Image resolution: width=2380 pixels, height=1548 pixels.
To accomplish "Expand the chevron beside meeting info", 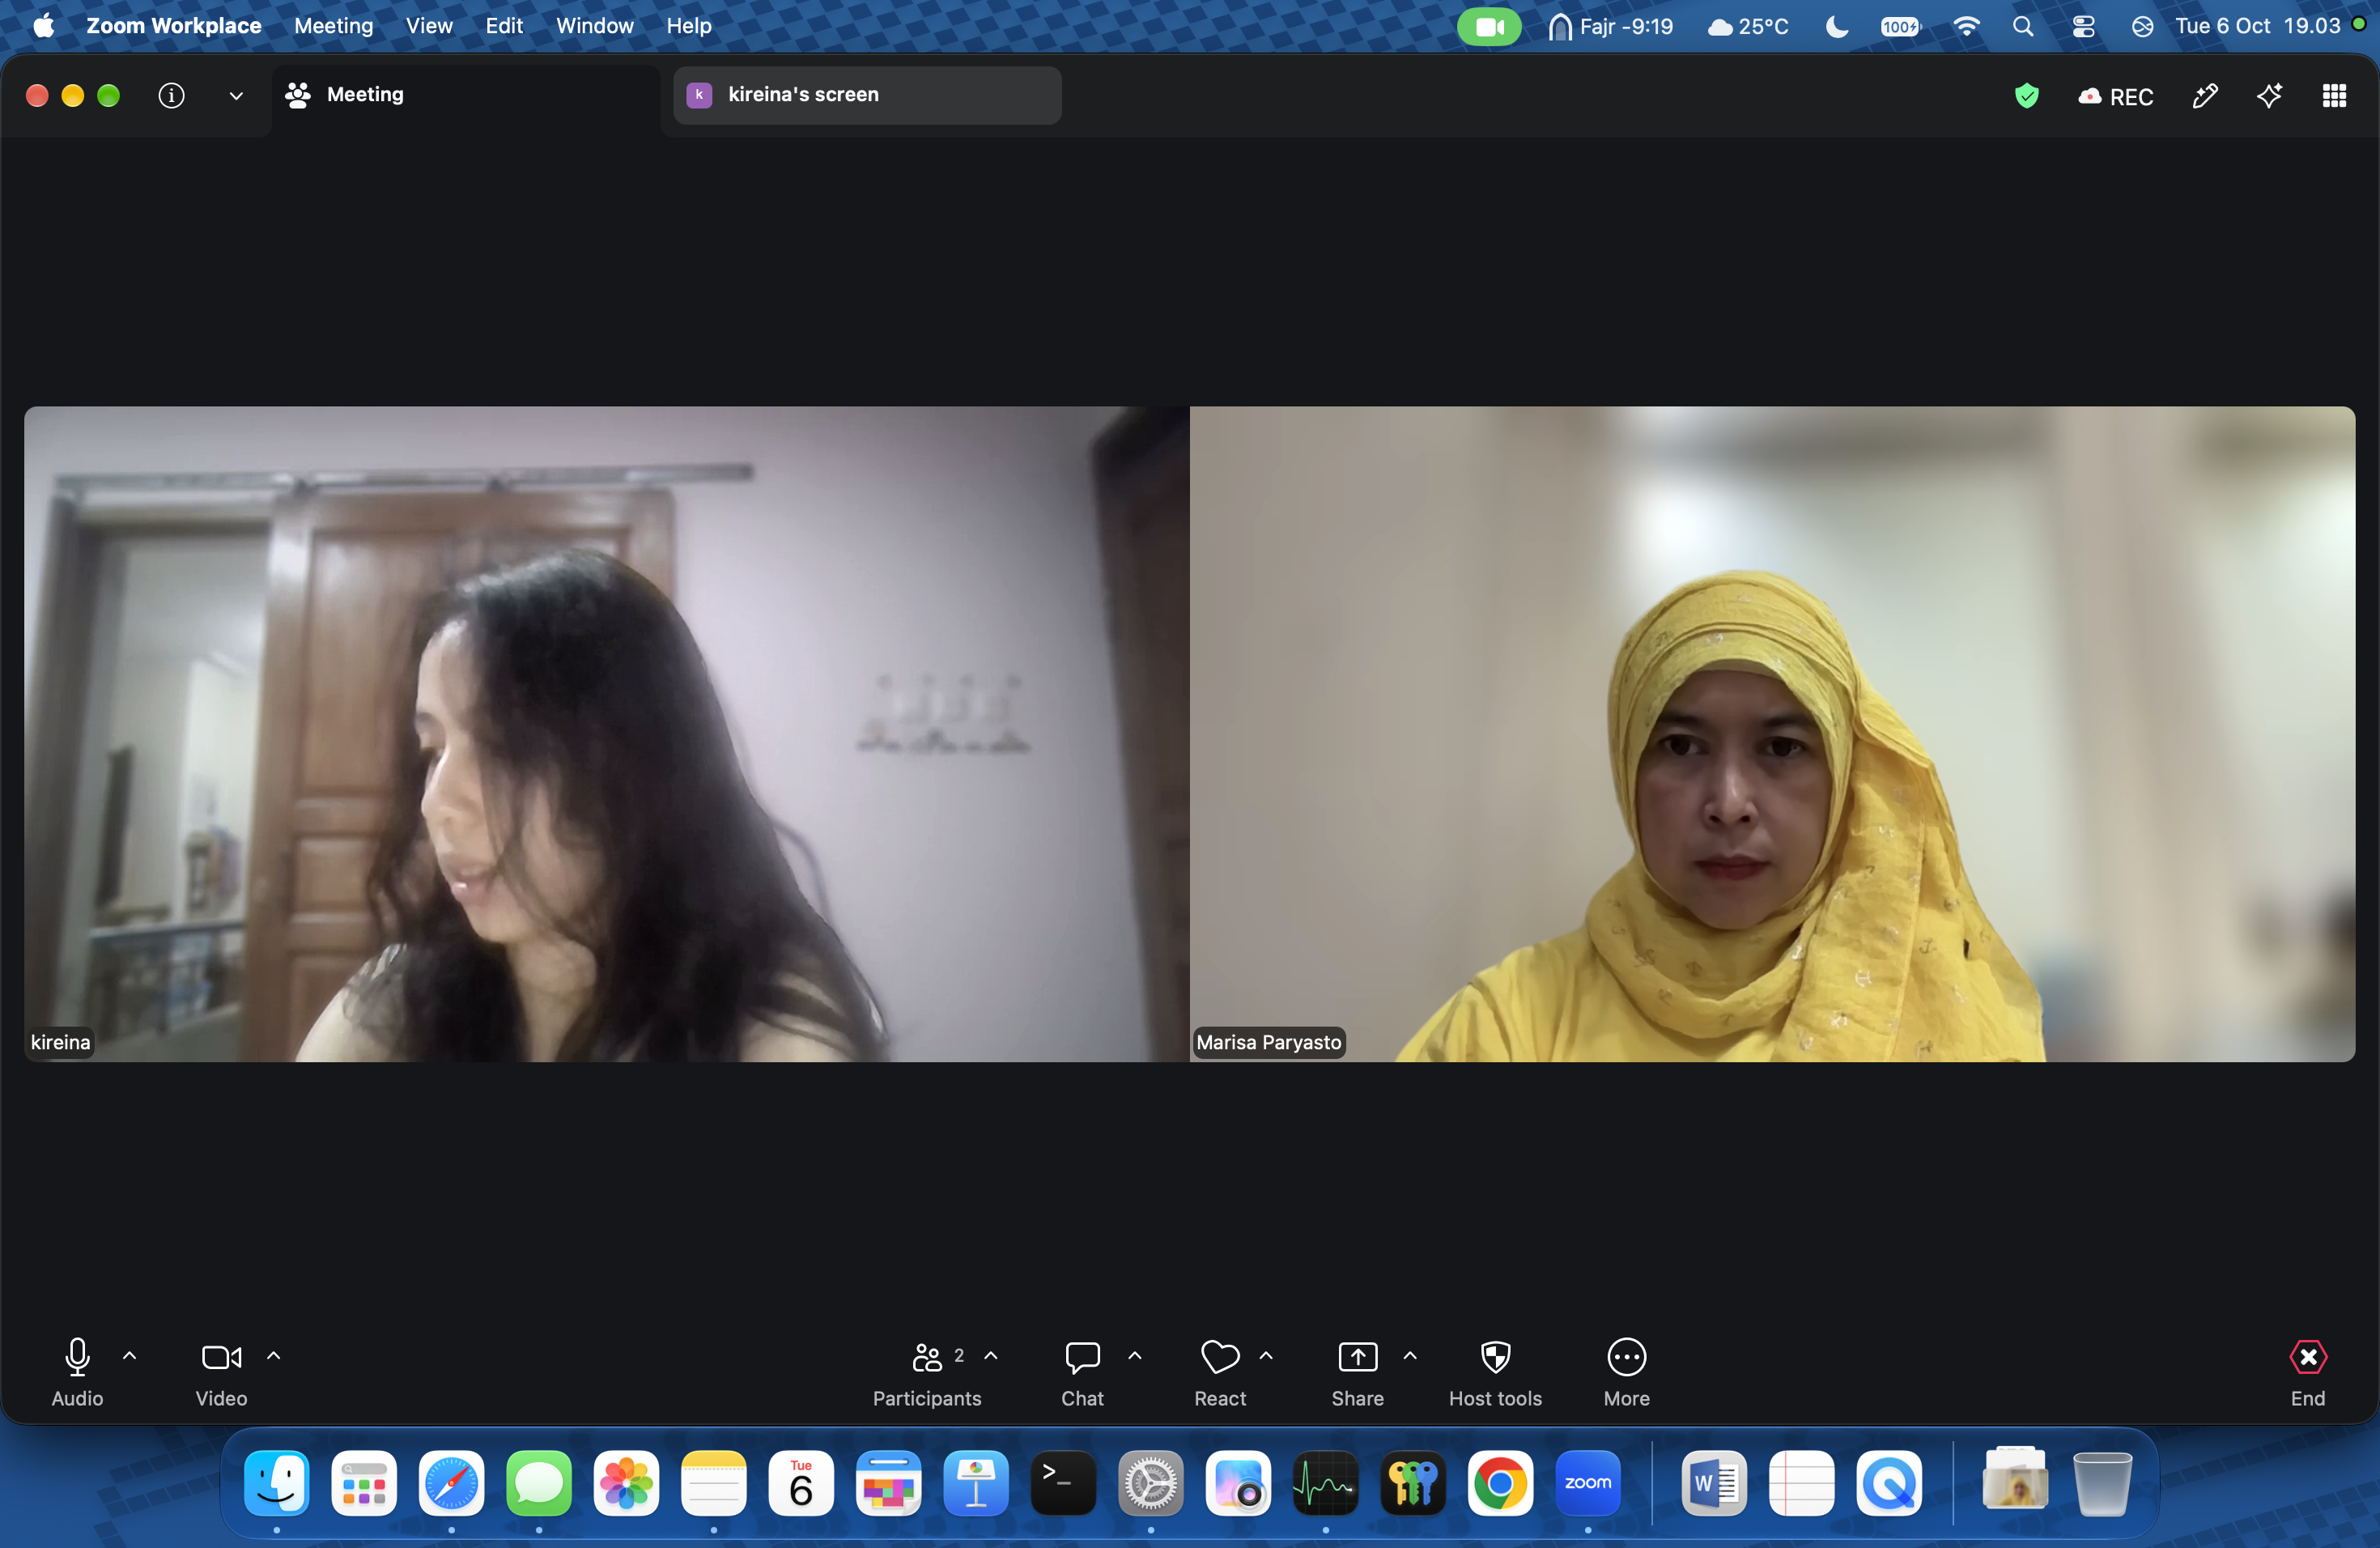I will [x=236, y=96].
